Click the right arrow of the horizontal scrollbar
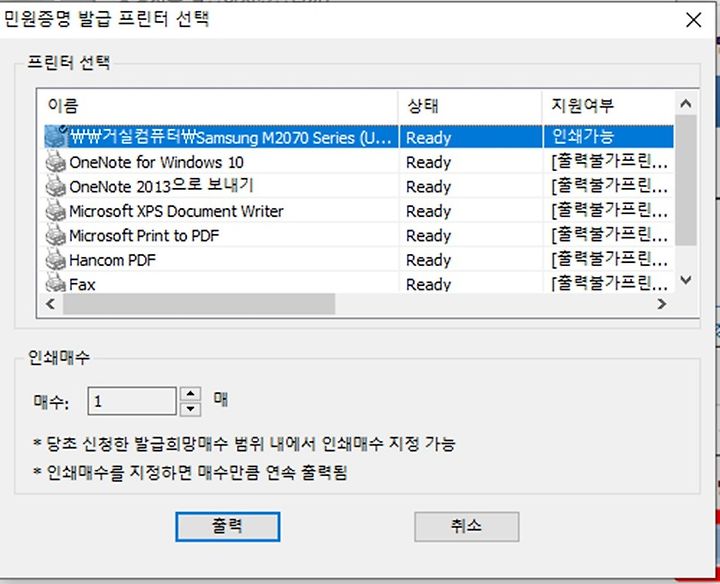The width and height of the screenshot is (720, 584). pos(662,303)
